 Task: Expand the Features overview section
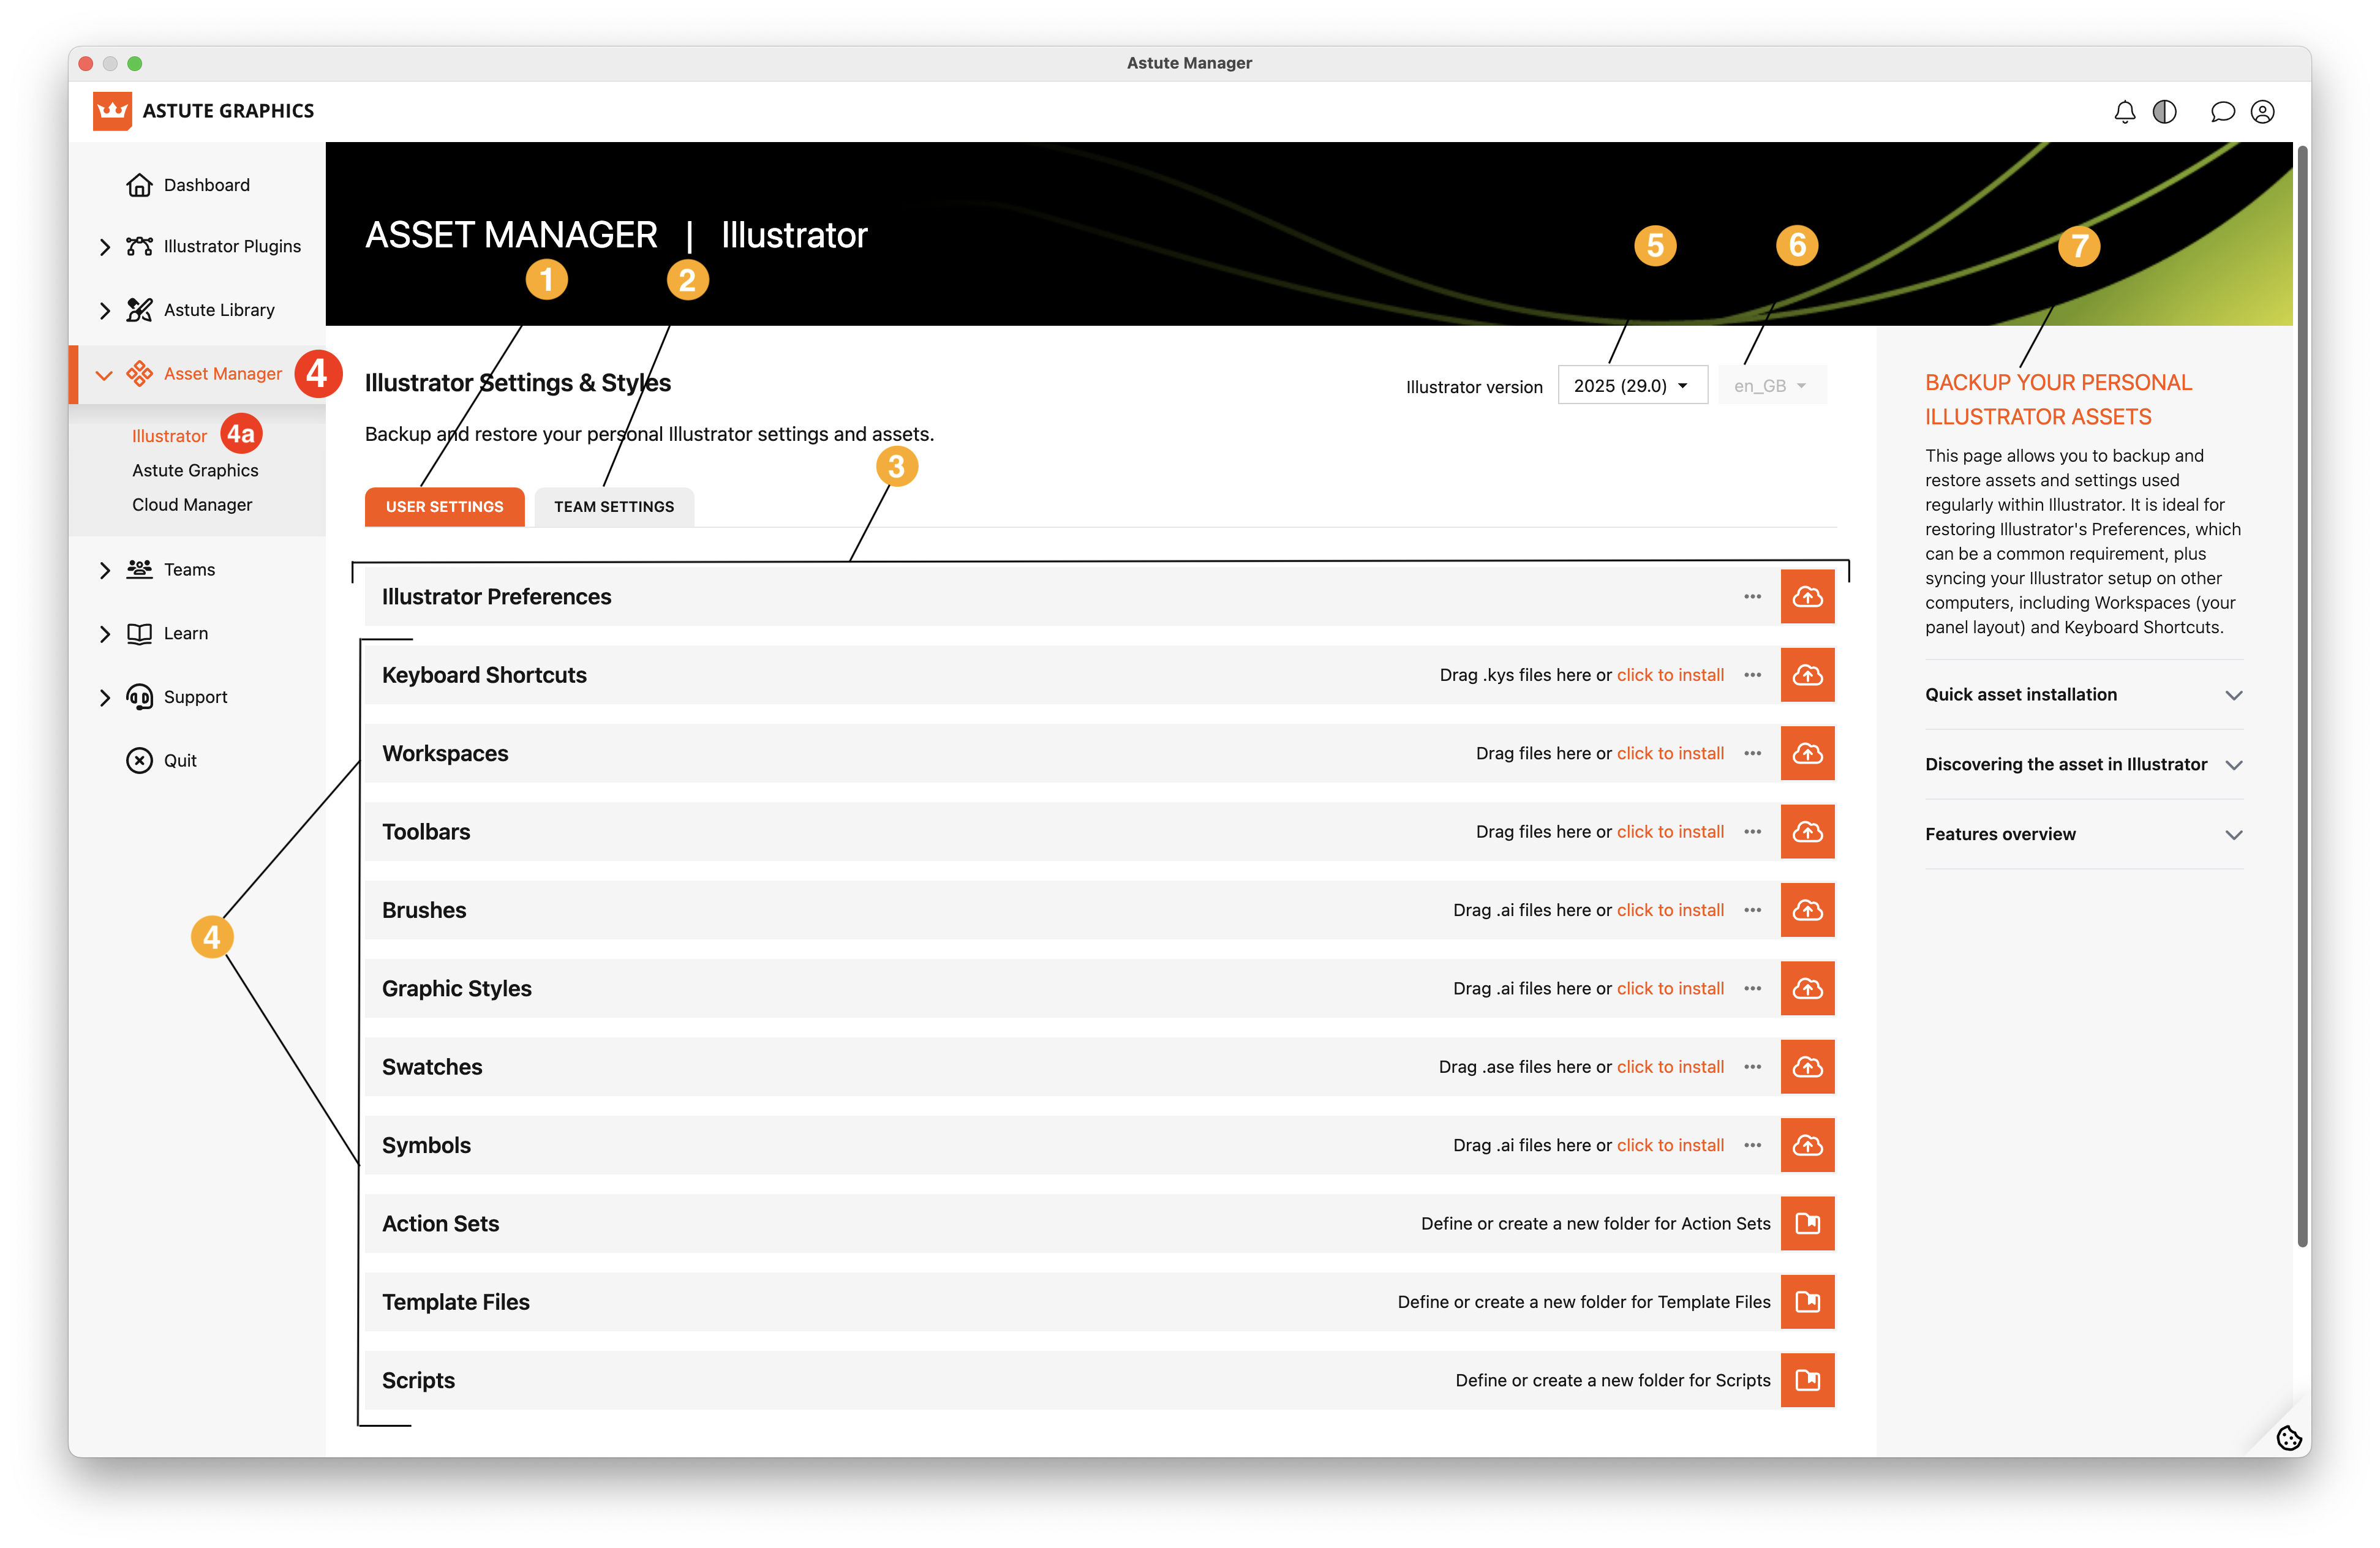tap(2084, 835)
